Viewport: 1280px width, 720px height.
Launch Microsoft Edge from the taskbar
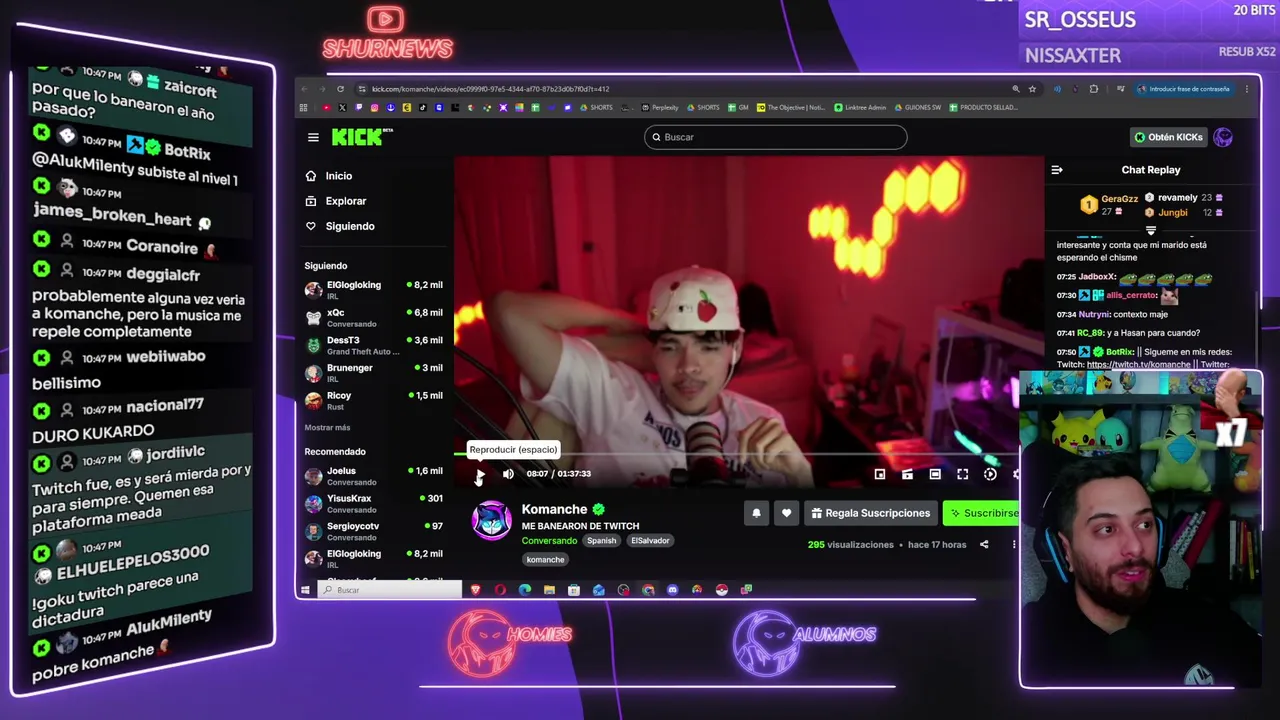525,590
